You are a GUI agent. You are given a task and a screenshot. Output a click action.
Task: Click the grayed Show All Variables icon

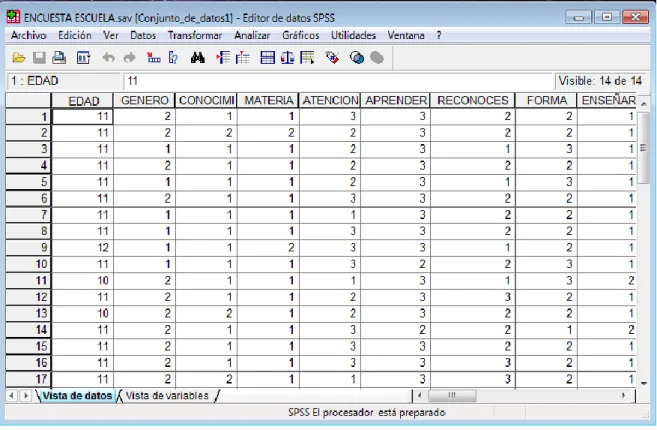(377, 58)
